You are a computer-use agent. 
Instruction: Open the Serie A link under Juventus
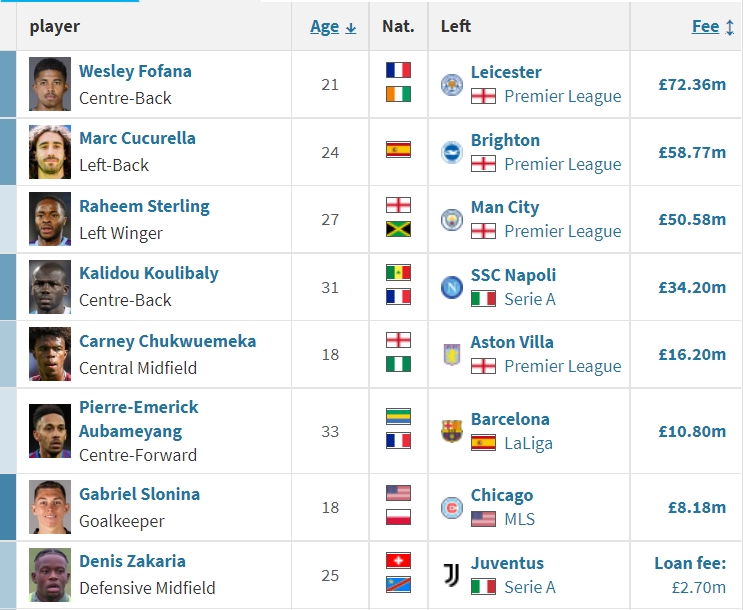(530, 587)
